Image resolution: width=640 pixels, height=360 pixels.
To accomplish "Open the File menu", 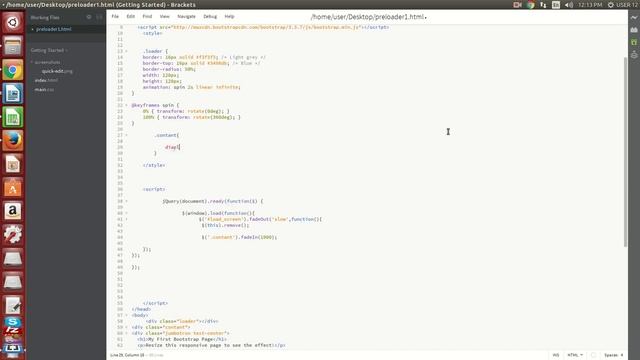I will coord(115,16).
